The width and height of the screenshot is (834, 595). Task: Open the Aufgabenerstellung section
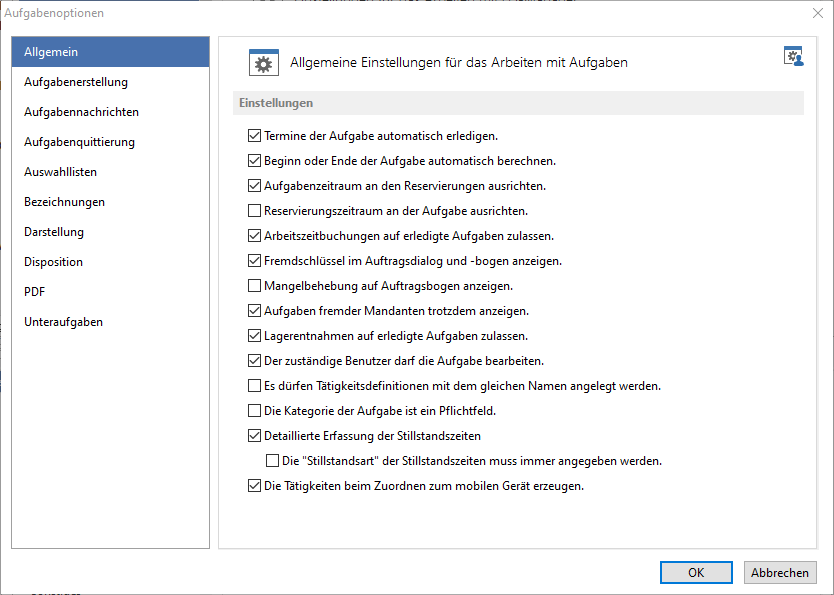(111, 82)
